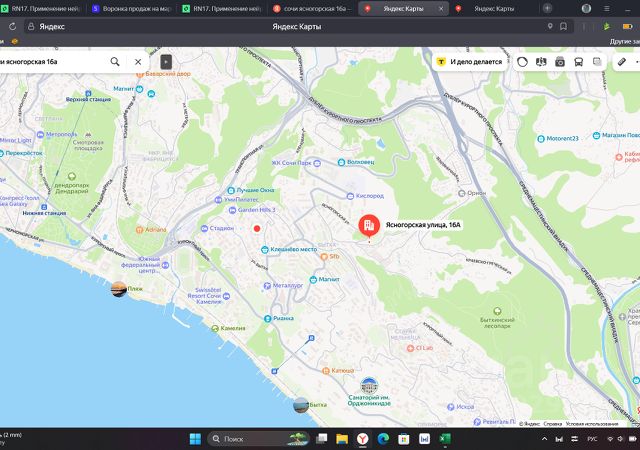Viewport: 640px width, 450px height.
Task: Open Санаторий им. Орджоникидзе thumbnail
Action: (369, 385)
